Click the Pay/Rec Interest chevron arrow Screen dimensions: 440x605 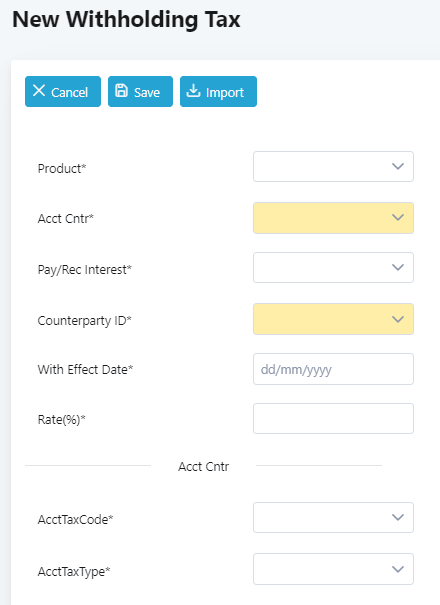pos(398,267)
